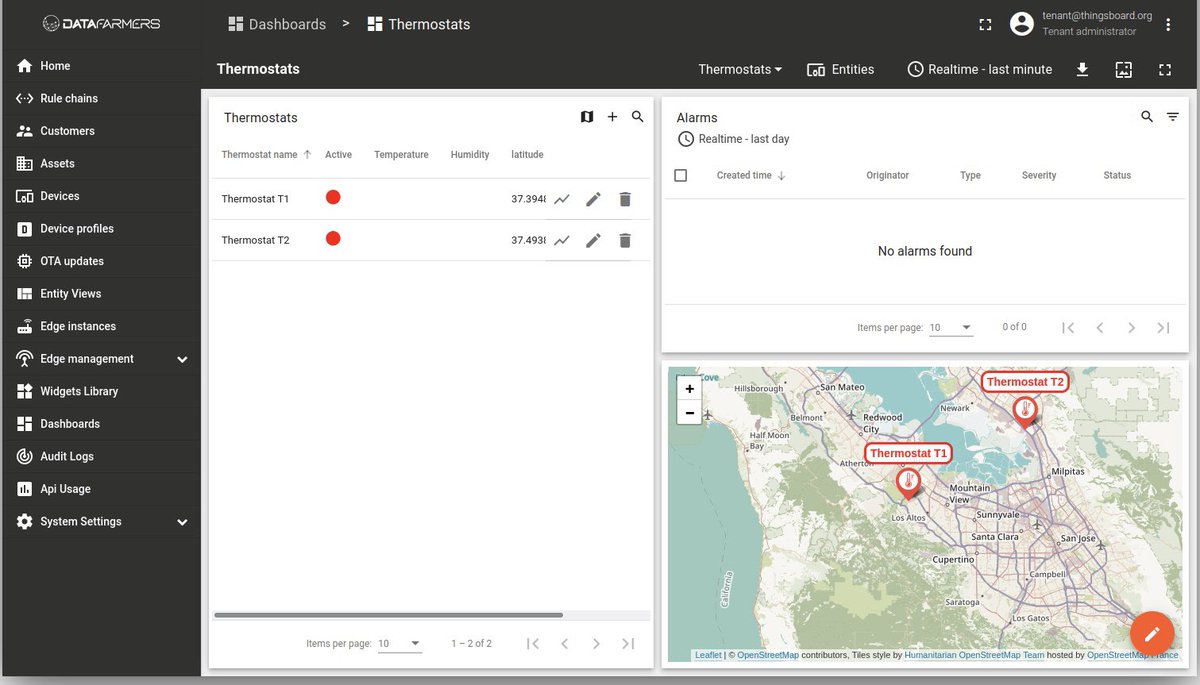Image resolution: width=1200 pixels, height=685 pixels.
Task: Select the Thermostat T2 table row name
Action: 255,240
